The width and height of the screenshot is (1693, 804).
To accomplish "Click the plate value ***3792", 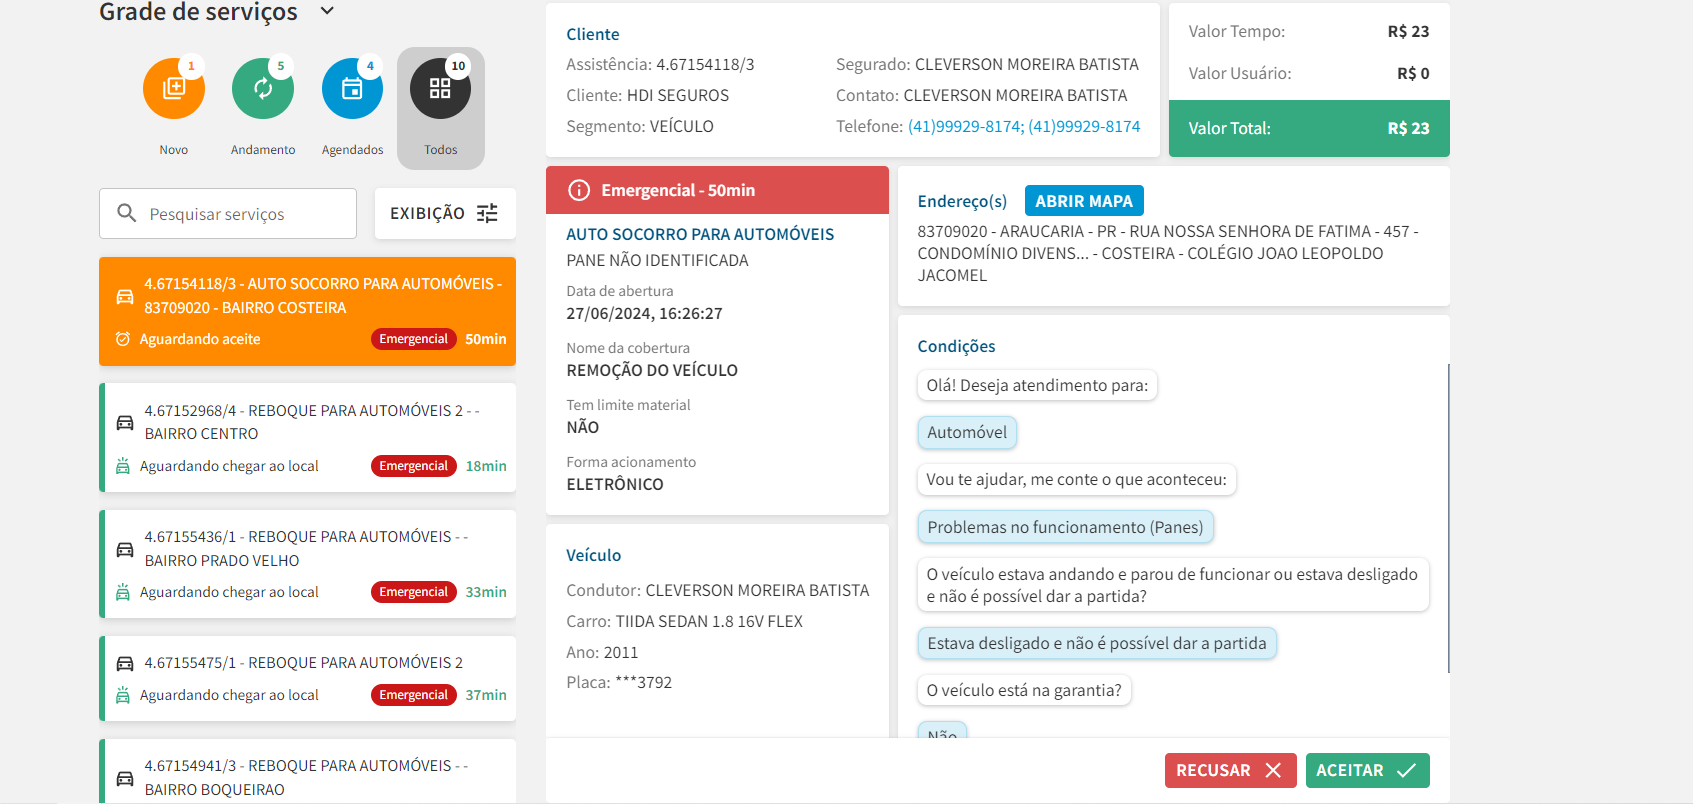I will click(643, 682).
